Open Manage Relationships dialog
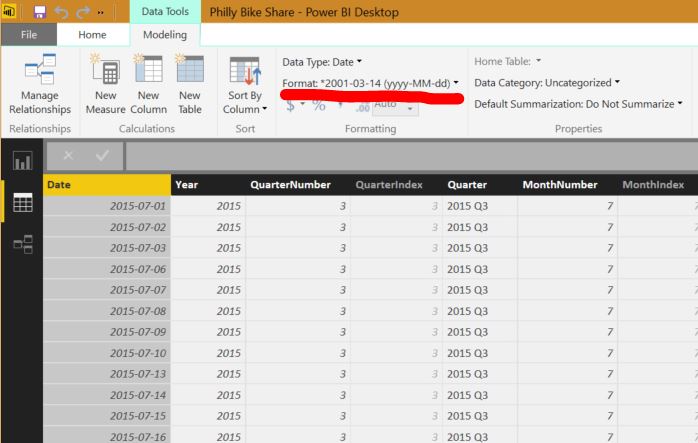Viewport: 698px width, 443px height. 40,85
